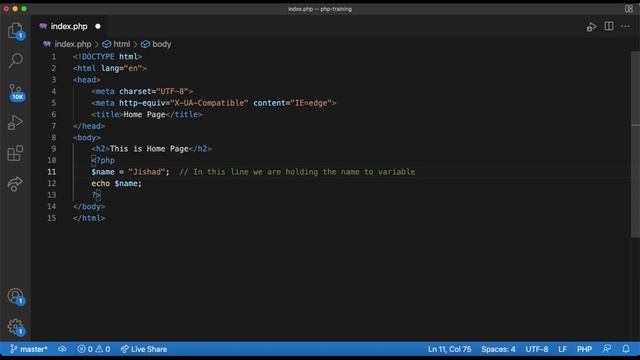Viewport: 640px width, 360px height.
Task: Open the Live Share activity bar icon
Action: pos(15,184)
